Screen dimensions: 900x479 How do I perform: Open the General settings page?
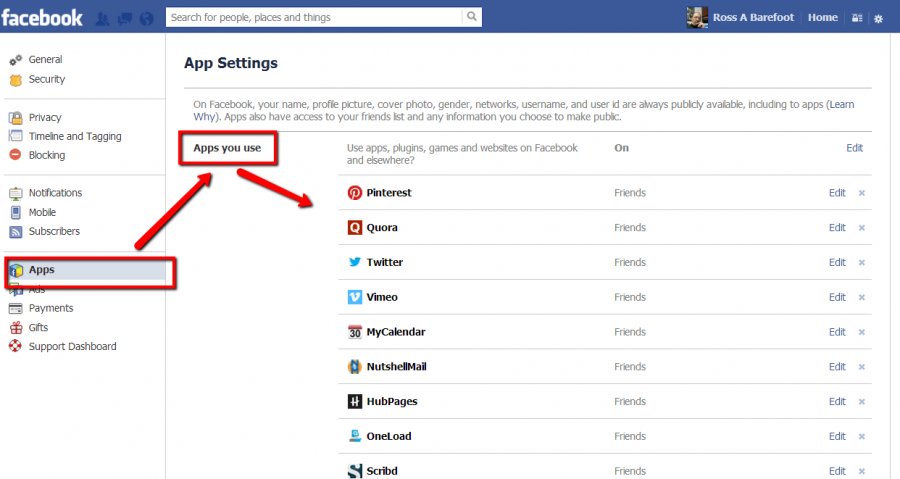coord(45,60)
